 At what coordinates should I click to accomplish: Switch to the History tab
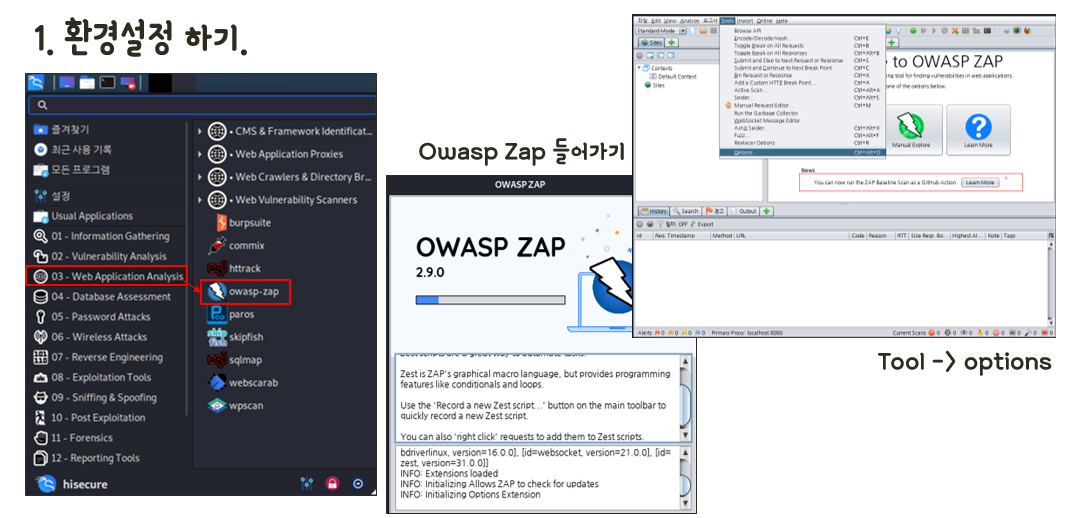pos(653,211)
